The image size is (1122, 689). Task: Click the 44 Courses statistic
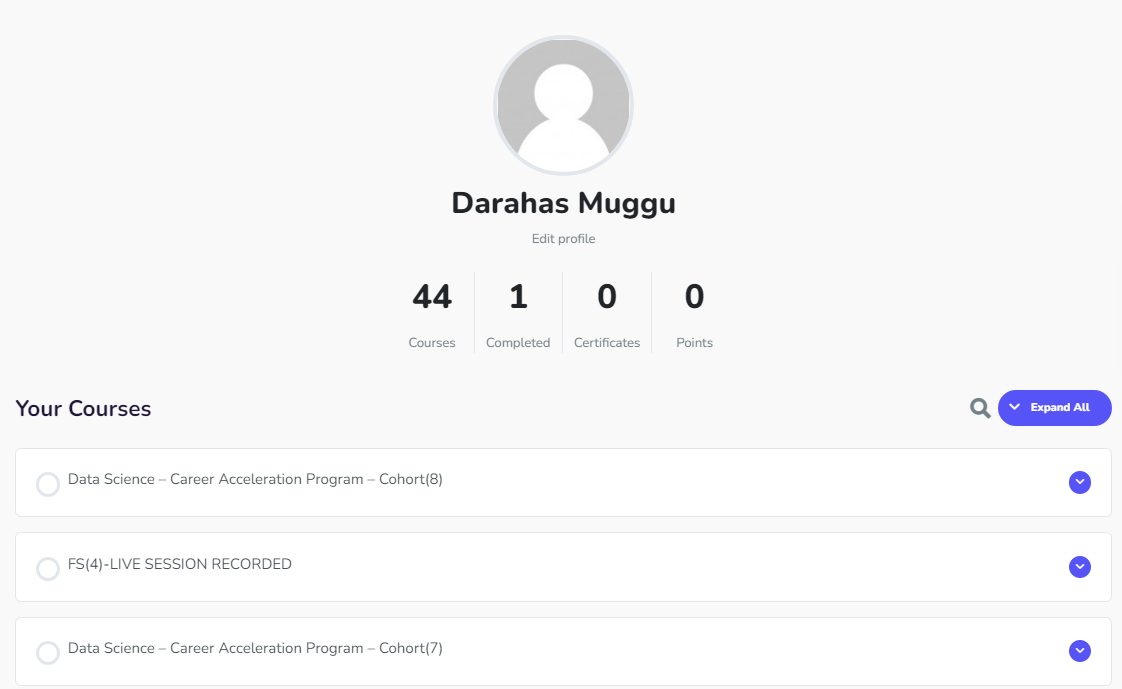(432, 312)
